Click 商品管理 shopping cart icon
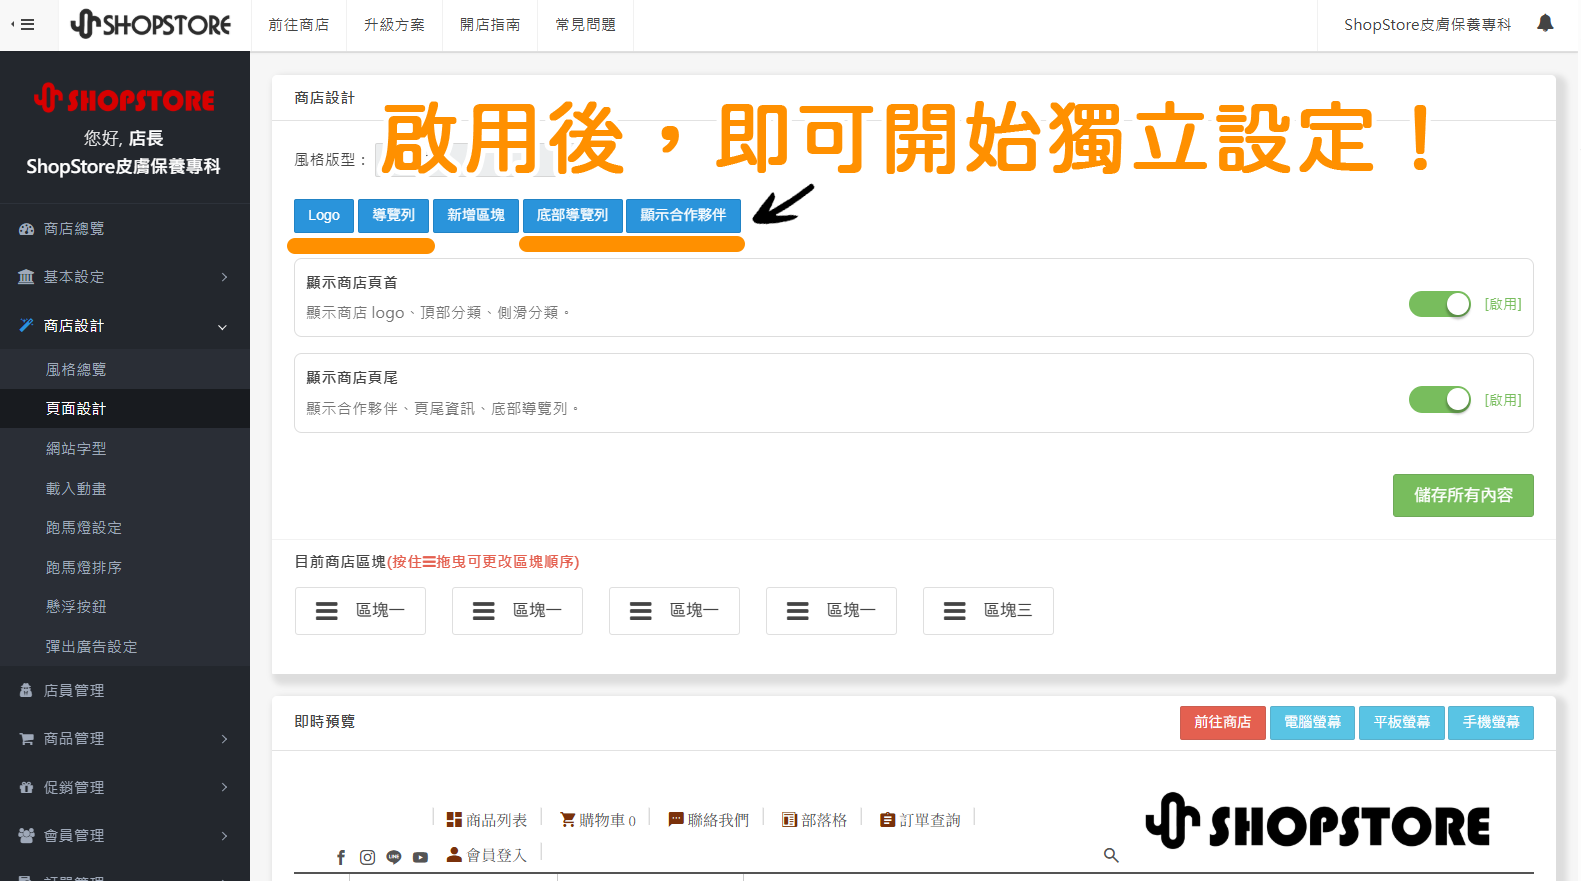Image resolution: width=1581 pixels, height=881 pixels. click(x=26, y=739)
